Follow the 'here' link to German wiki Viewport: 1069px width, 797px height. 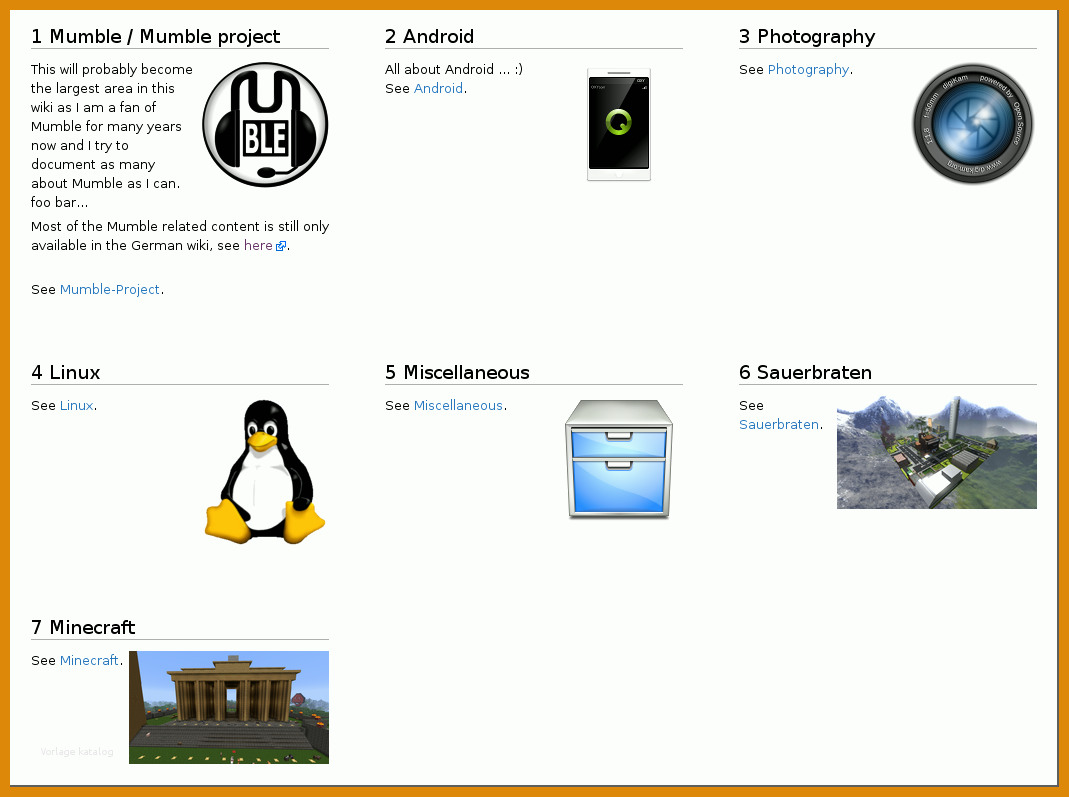point(258,245)
